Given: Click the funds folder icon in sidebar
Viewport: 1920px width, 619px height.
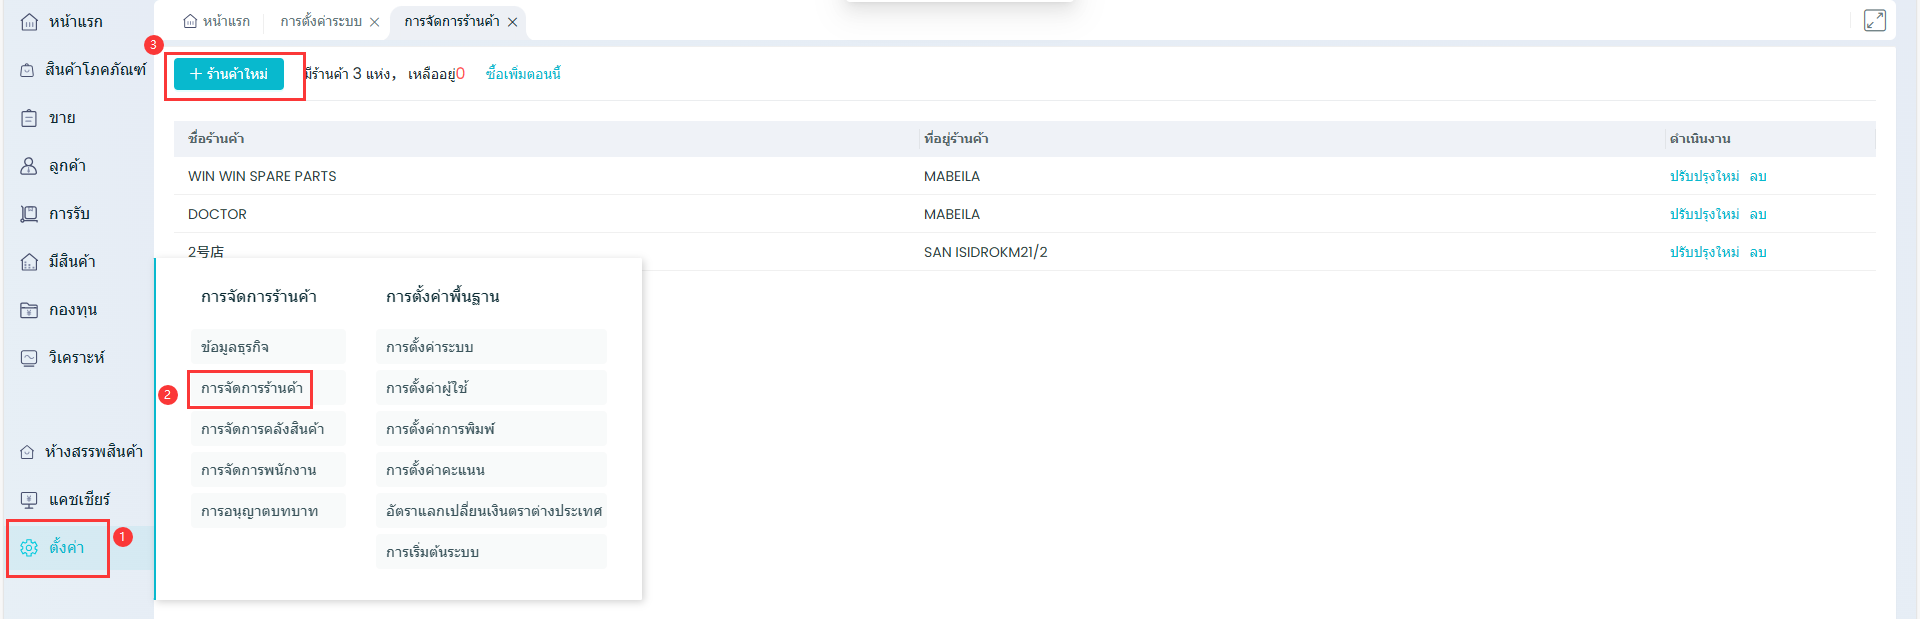Looking at the screenshot, I should click(x=29, y=310).
